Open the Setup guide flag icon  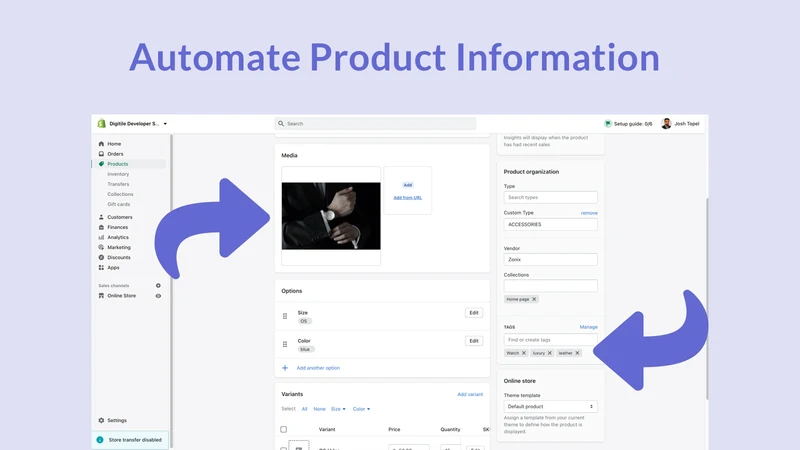tap(608, 123)
